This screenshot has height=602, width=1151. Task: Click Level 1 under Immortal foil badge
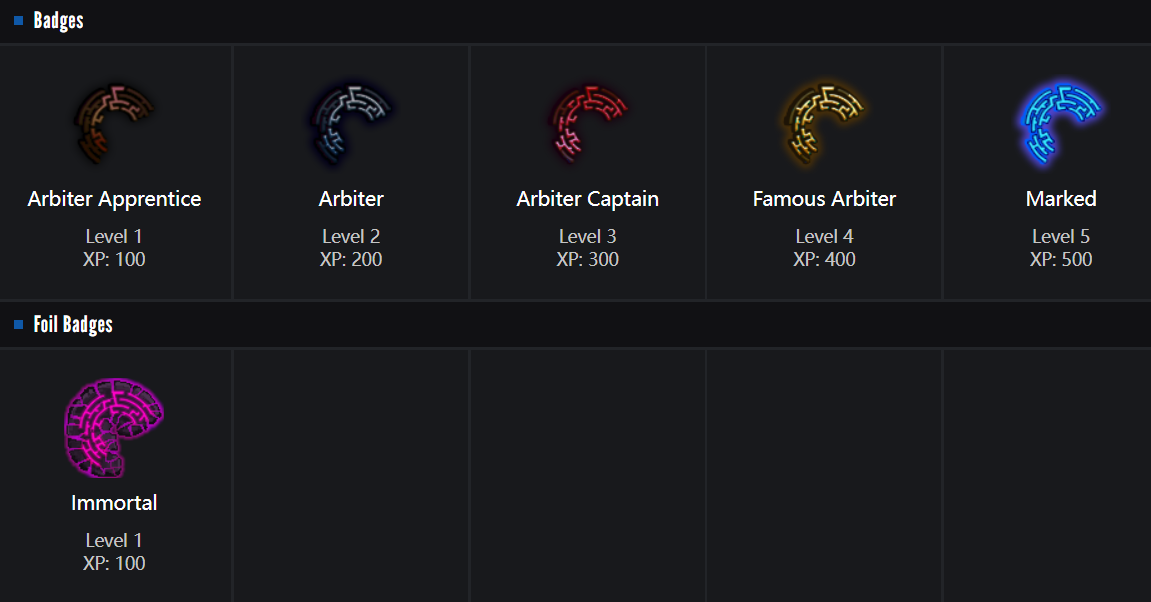(114, 541)
